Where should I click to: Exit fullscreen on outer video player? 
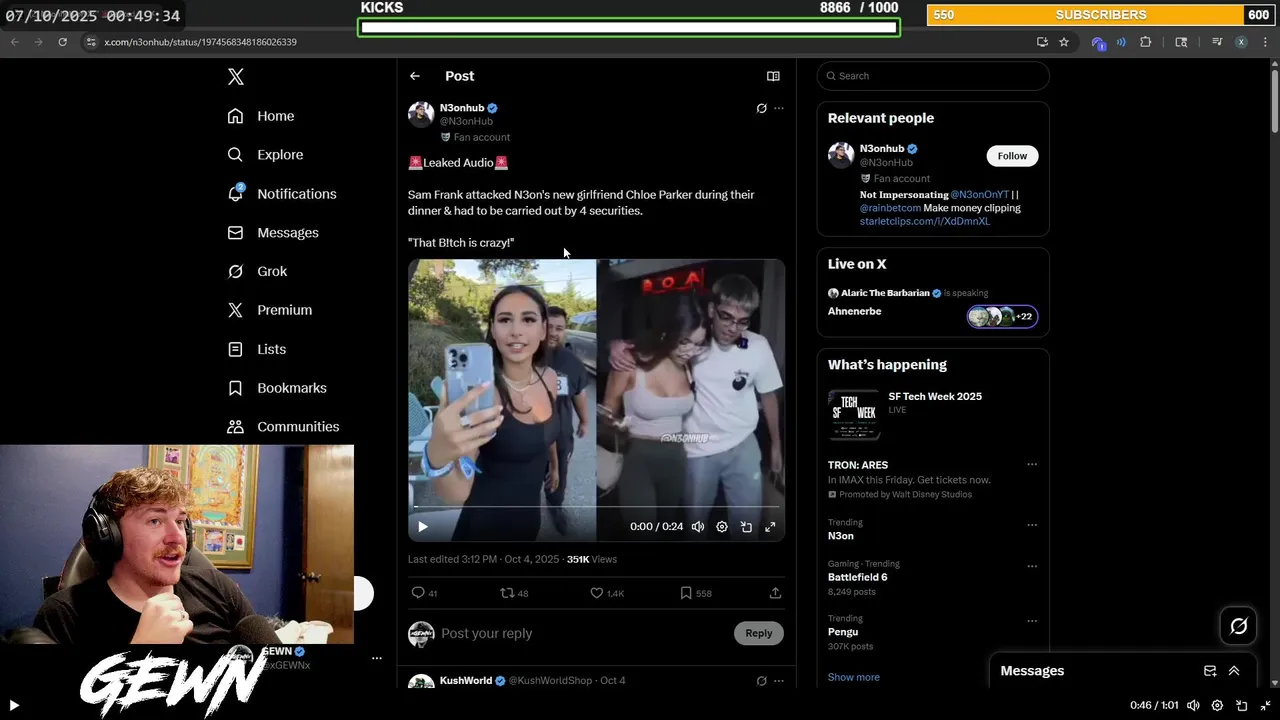[x=1265, y=705]
